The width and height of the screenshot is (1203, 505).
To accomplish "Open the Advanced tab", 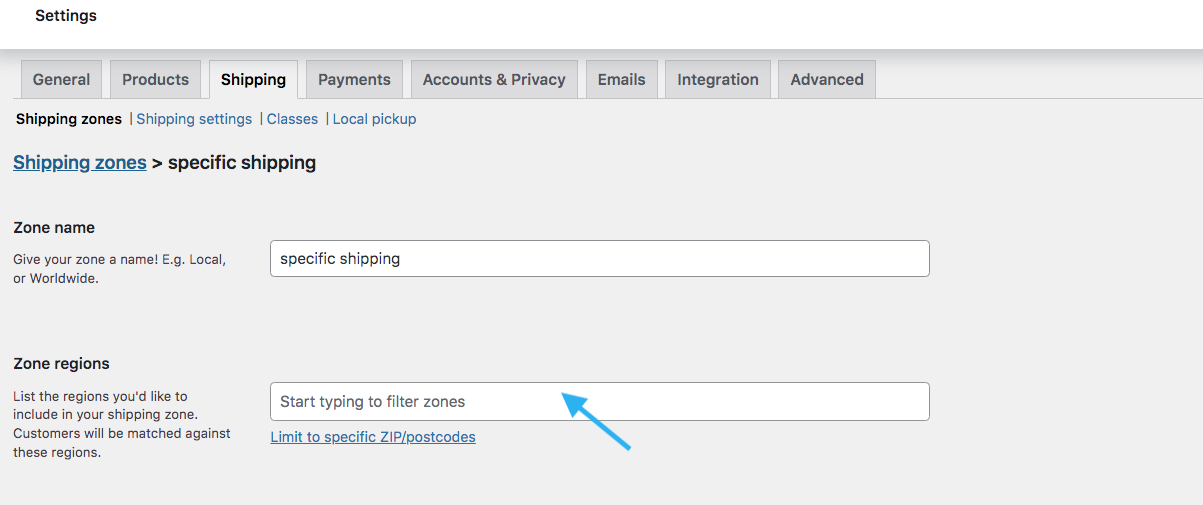I will click(x=827, y=80).
